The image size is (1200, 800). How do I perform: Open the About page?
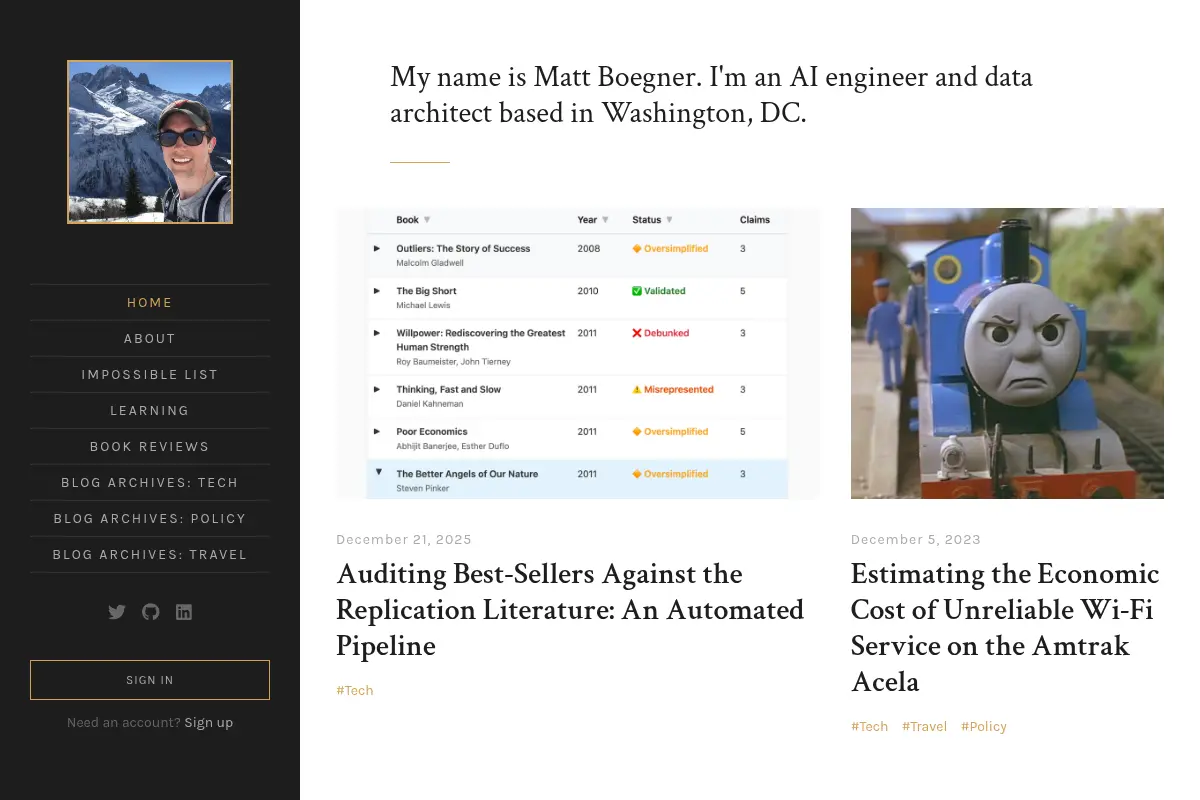pyautogui.click(x=150, y=339)
